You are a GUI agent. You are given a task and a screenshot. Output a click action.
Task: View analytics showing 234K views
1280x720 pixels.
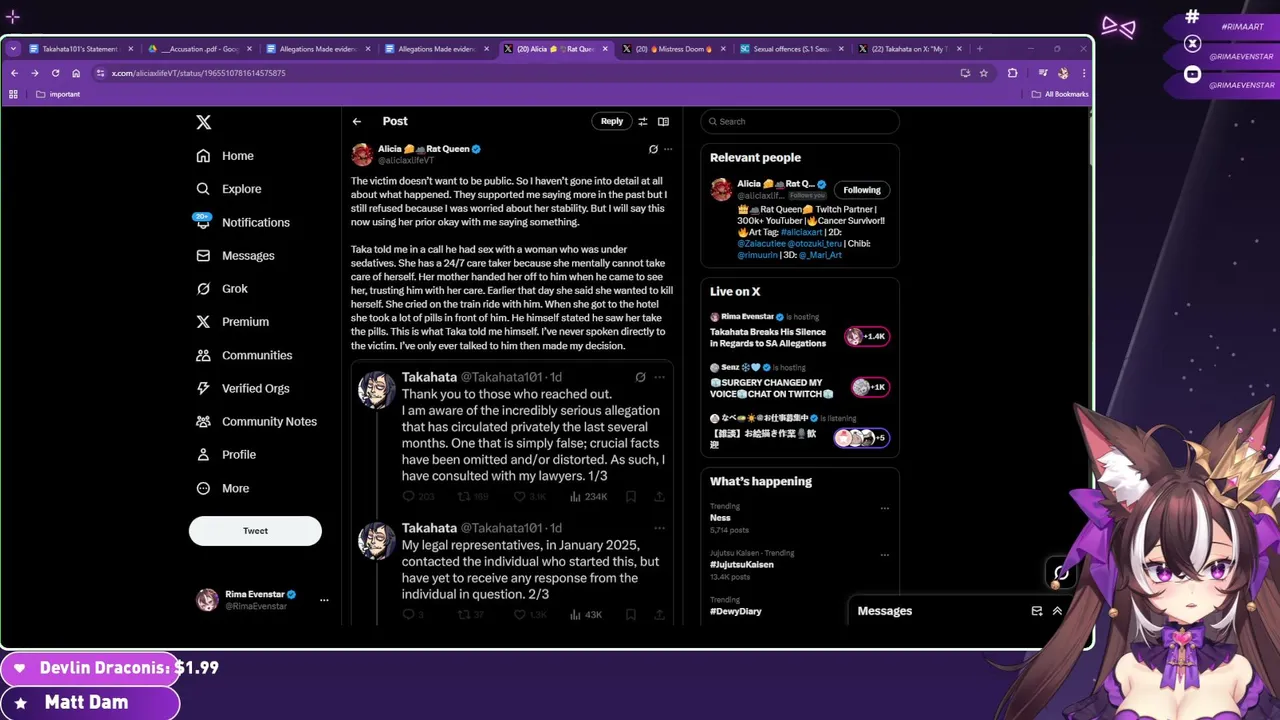[589, 496]
